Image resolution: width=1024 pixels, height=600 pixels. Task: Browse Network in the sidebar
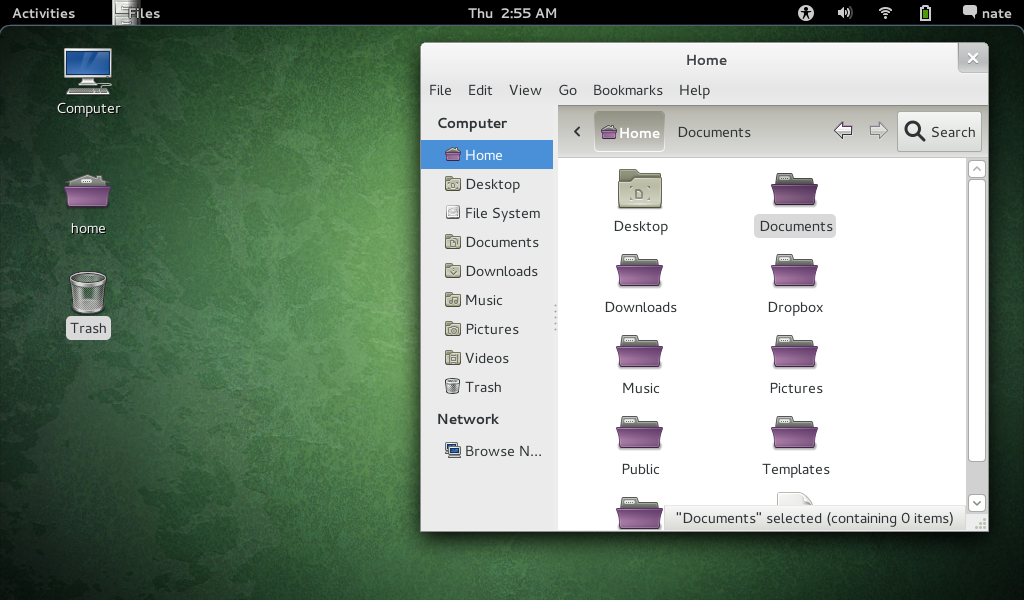[487, 451]
